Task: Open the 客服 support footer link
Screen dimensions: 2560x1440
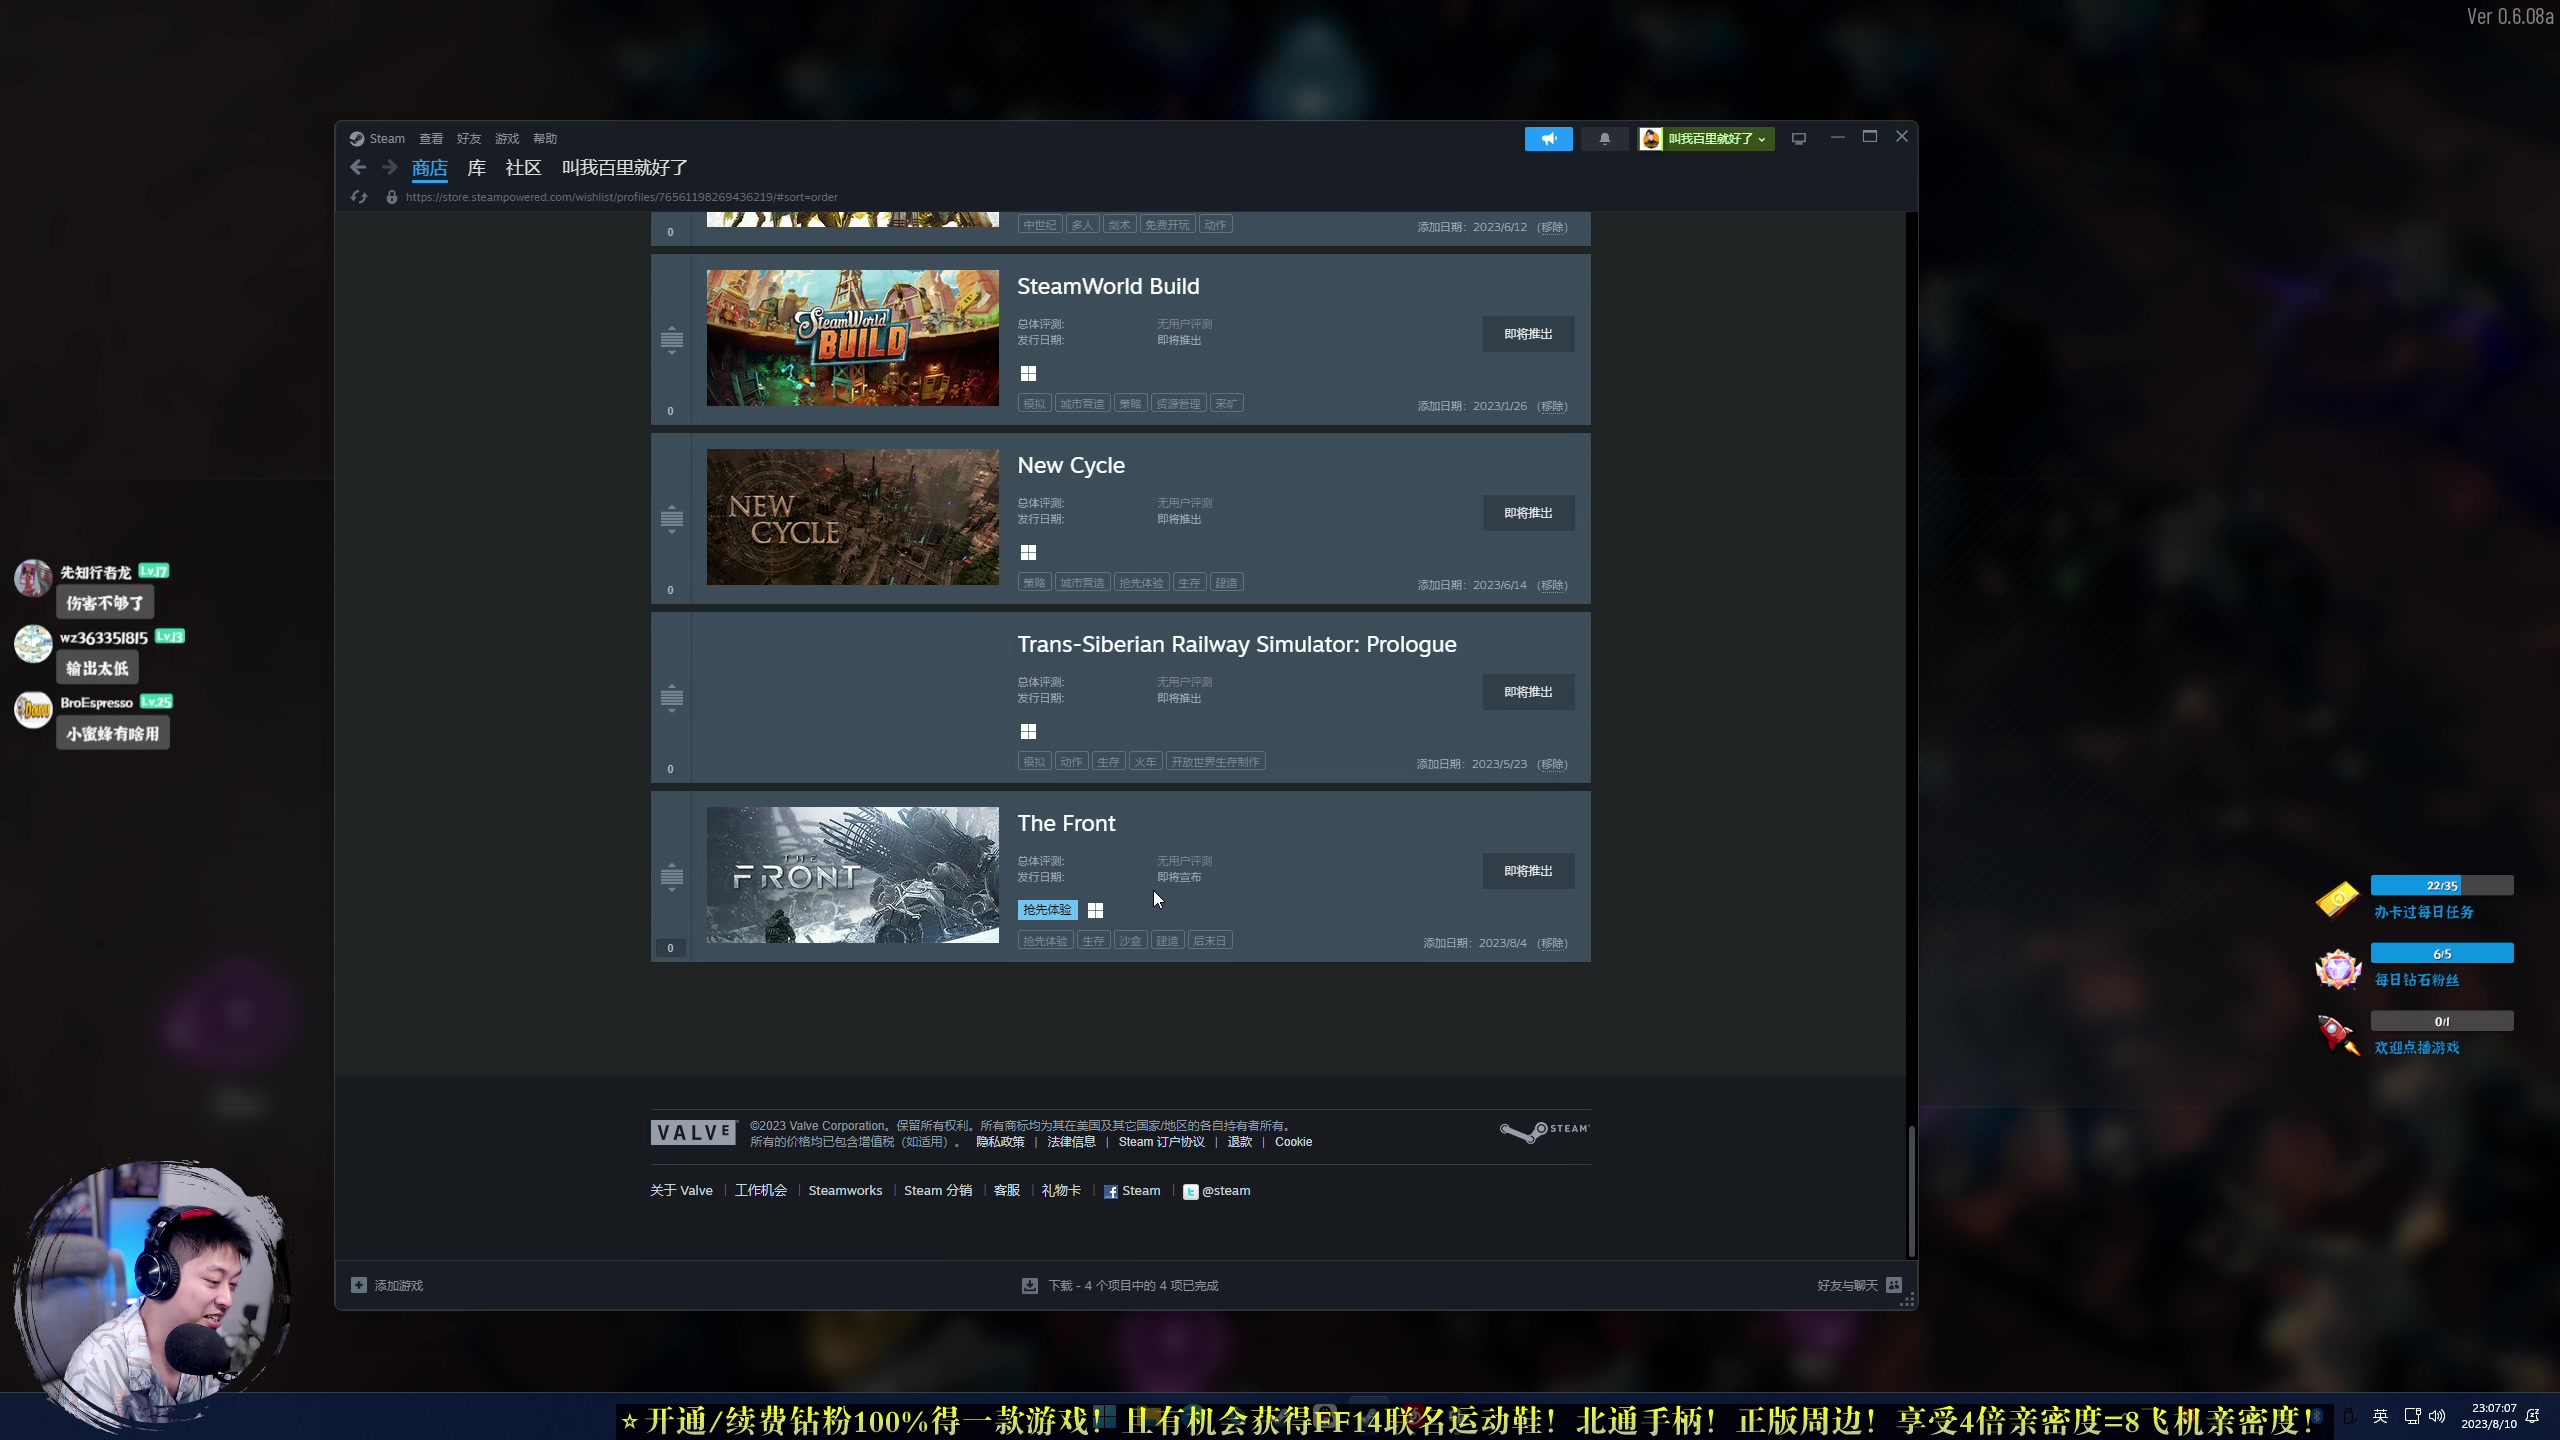Action: click(1007, 1191)
